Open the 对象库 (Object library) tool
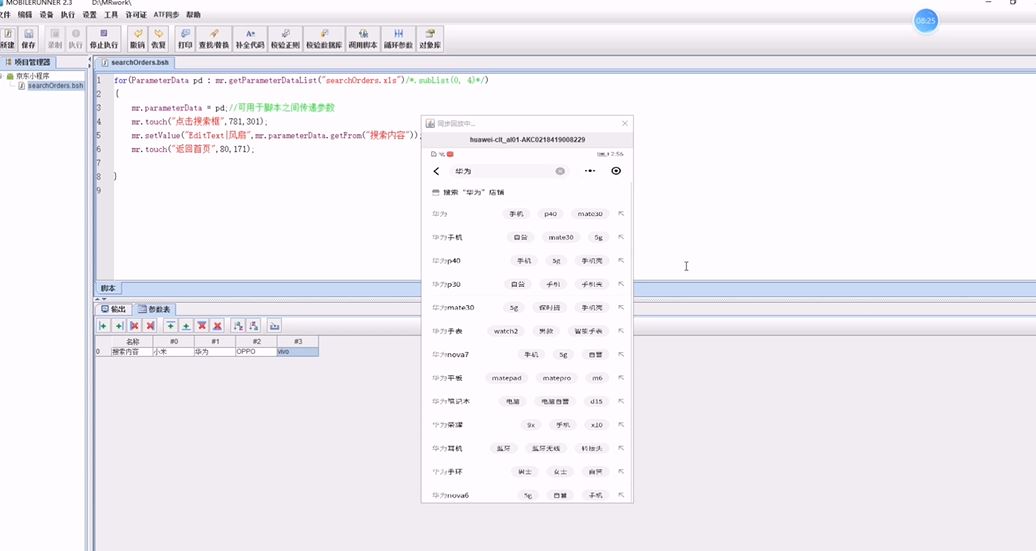The height and width of the screenshot is (551, 1036). click(x=430, y=39)
